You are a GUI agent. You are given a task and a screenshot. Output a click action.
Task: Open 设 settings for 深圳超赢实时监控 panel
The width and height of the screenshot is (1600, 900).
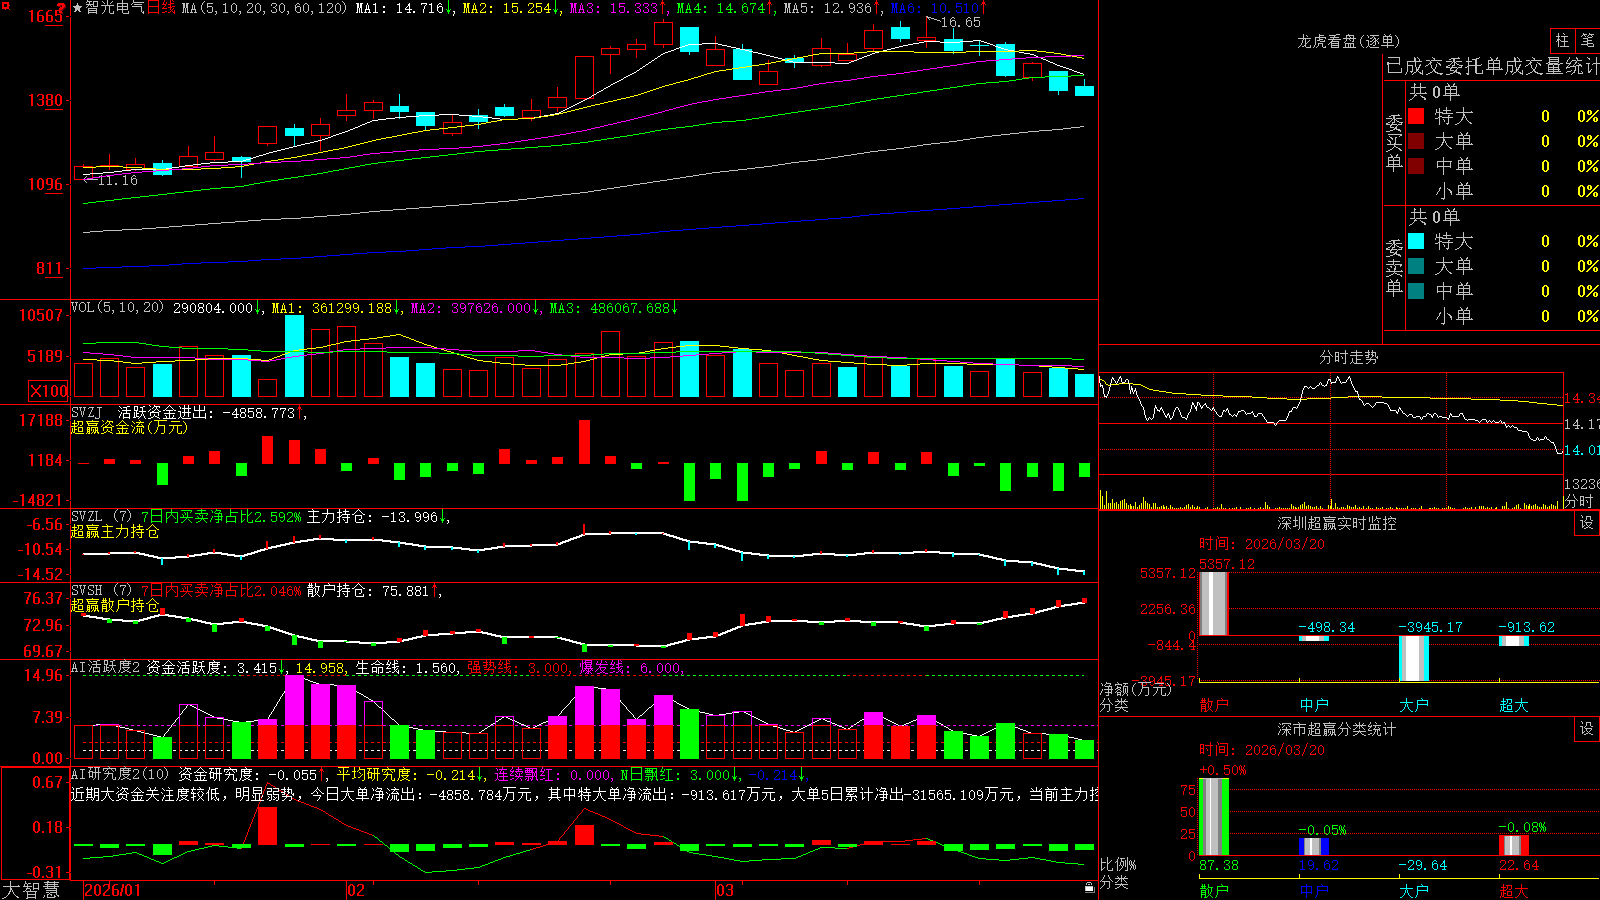[1587, 523]
